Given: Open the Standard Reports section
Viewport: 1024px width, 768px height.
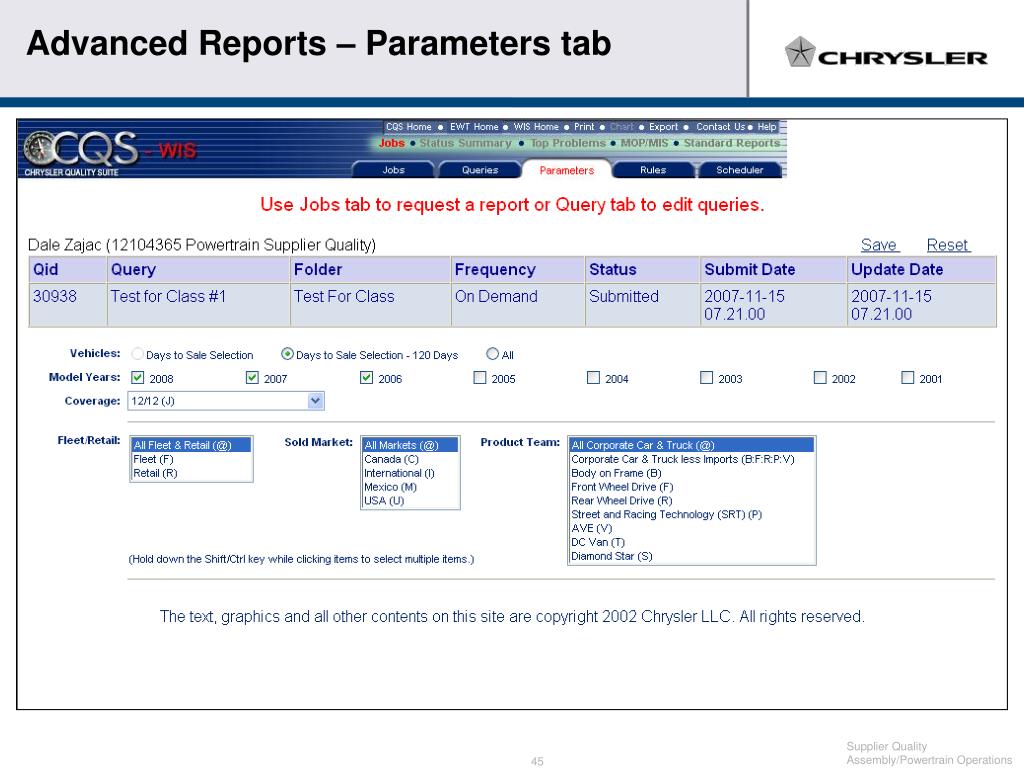Looking at the screenshot, I should tap(731, 143).
